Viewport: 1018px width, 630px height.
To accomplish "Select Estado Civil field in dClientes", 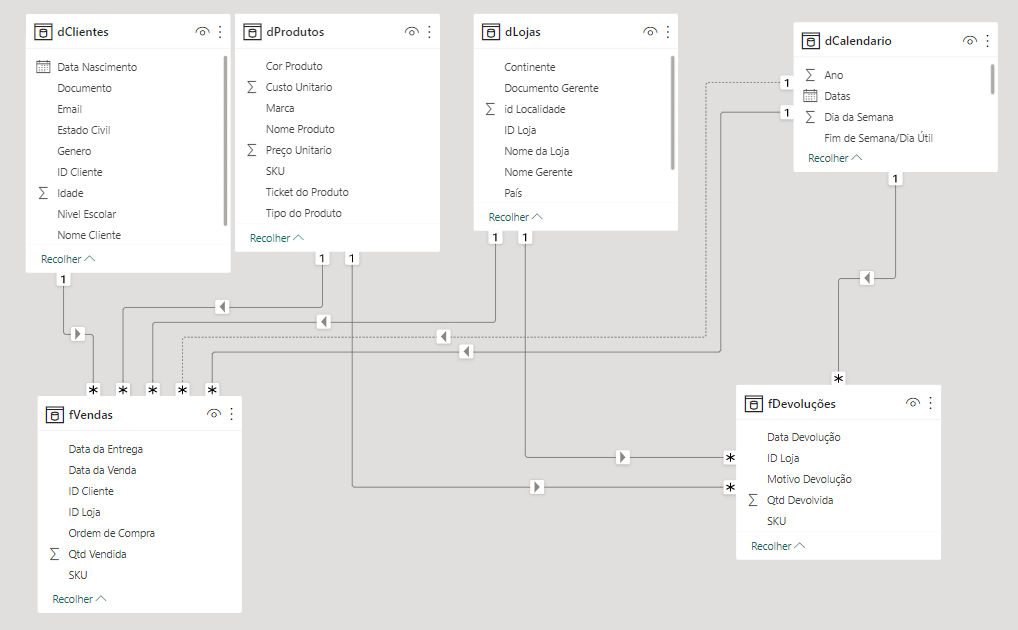I will coord(84,130).
